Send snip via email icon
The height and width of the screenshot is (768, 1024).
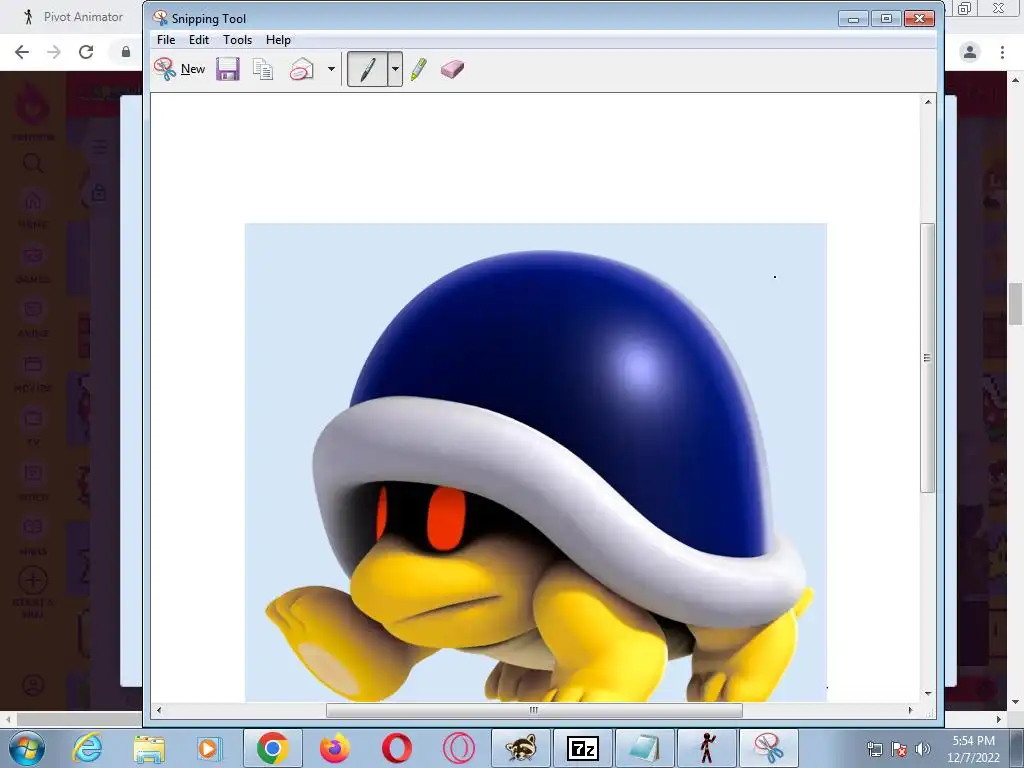click(302, 69)
